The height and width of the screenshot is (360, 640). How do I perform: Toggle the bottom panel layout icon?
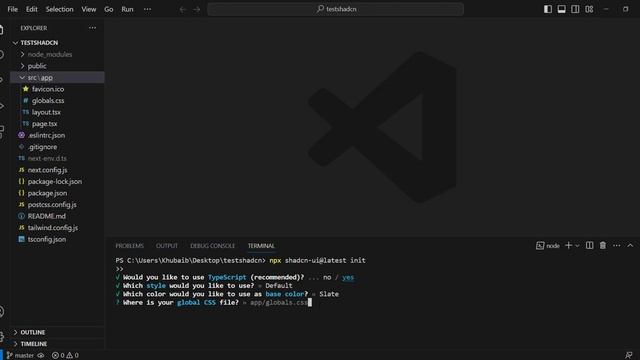562,9
